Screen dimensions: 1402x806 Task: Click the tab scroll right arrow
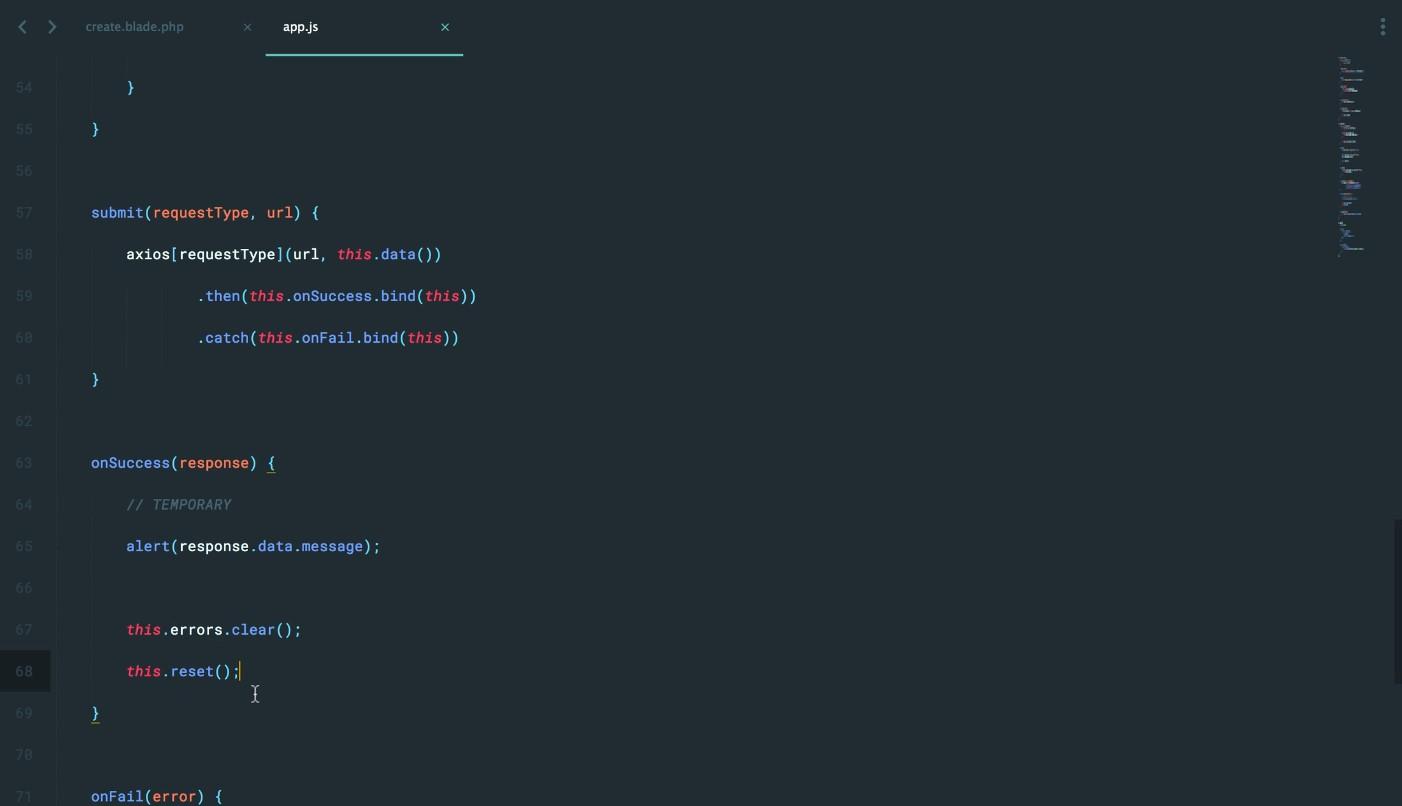52,27
